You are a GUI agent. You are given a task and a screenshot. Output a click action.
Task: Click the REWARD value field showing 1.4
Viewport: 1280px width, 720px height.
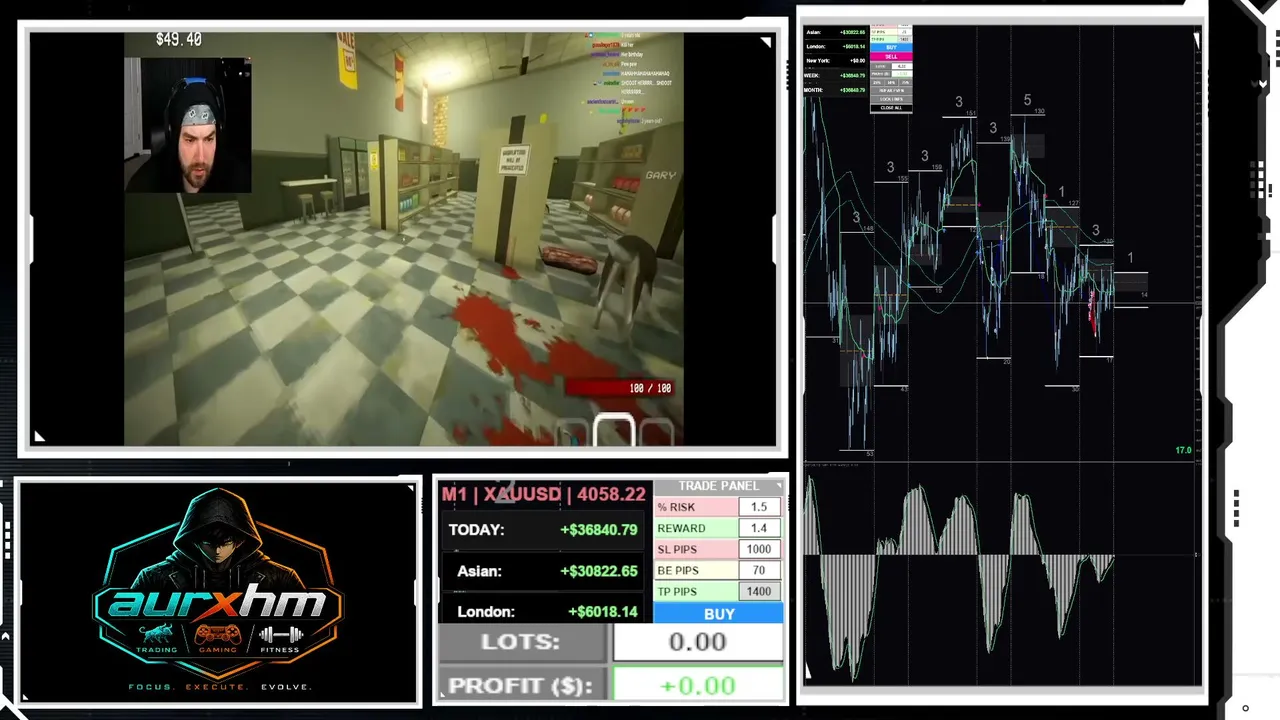coord(759,528)
